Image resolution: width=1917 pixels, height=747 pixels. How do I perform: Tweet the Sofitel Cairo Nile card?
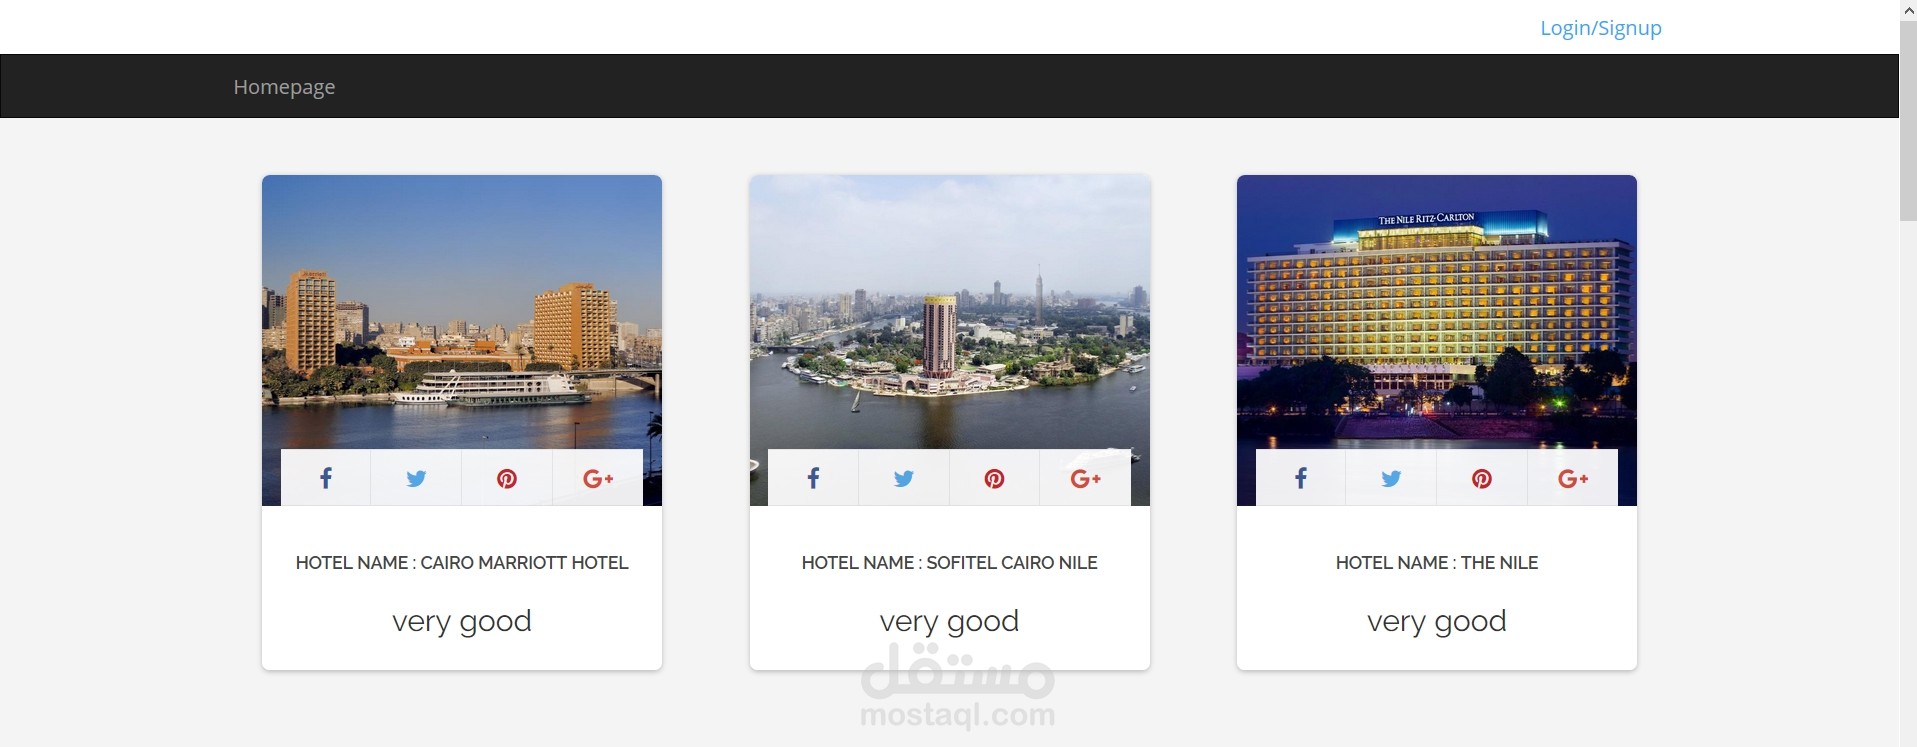tap(904, 478)
